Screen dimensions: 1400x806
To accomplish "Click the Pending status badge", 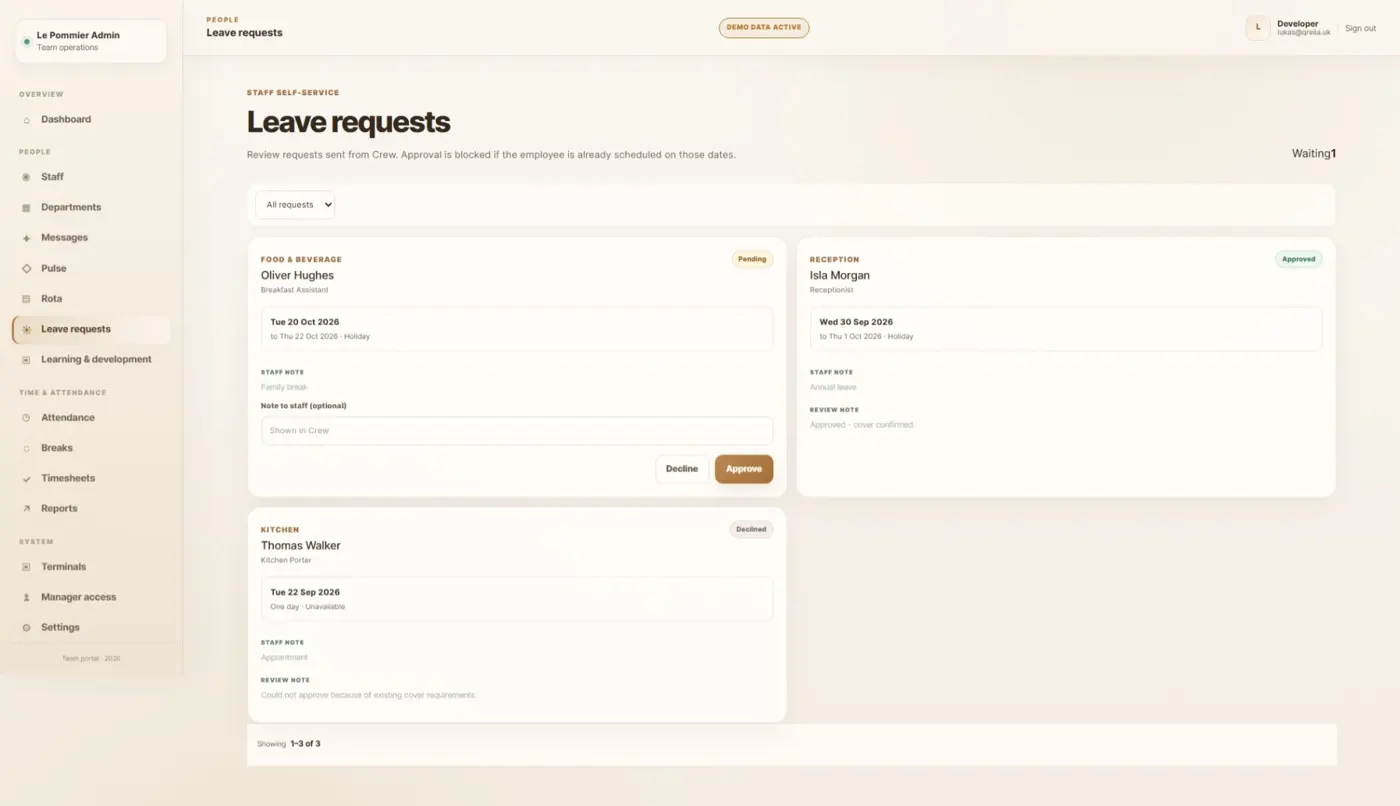I will point(752,259).
